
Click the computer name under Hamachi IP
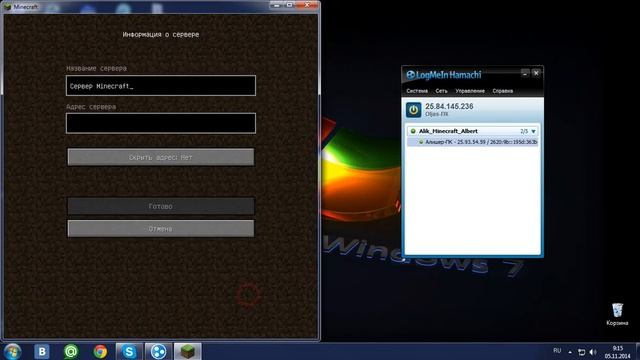coord(437,114)
